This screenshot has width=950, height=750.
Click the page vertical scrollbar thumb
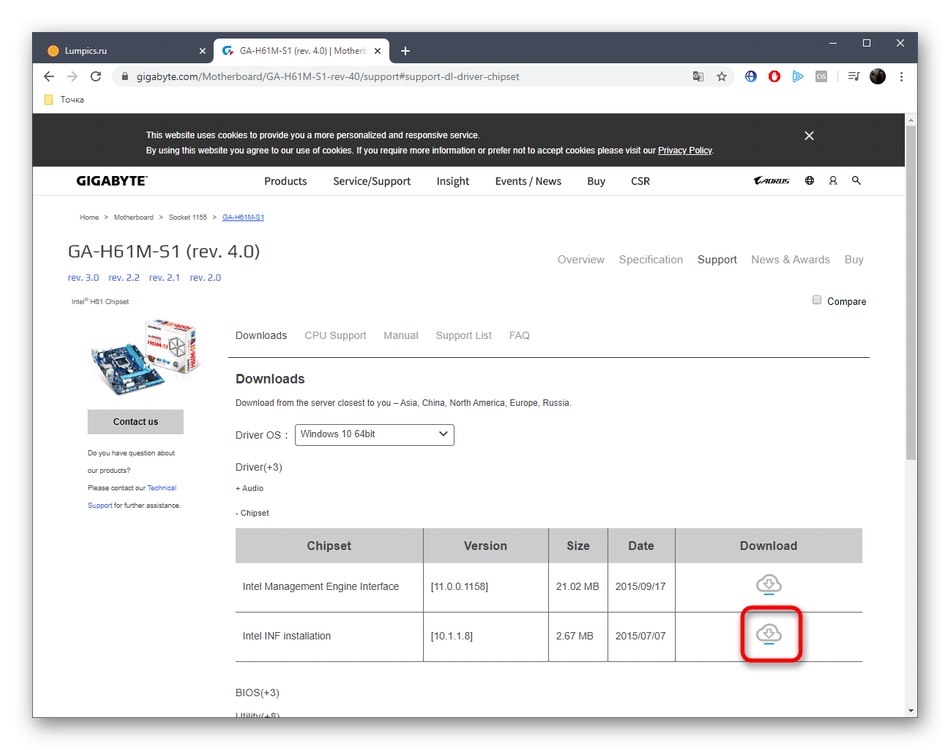pyautogui.click(x=911, y=291)
